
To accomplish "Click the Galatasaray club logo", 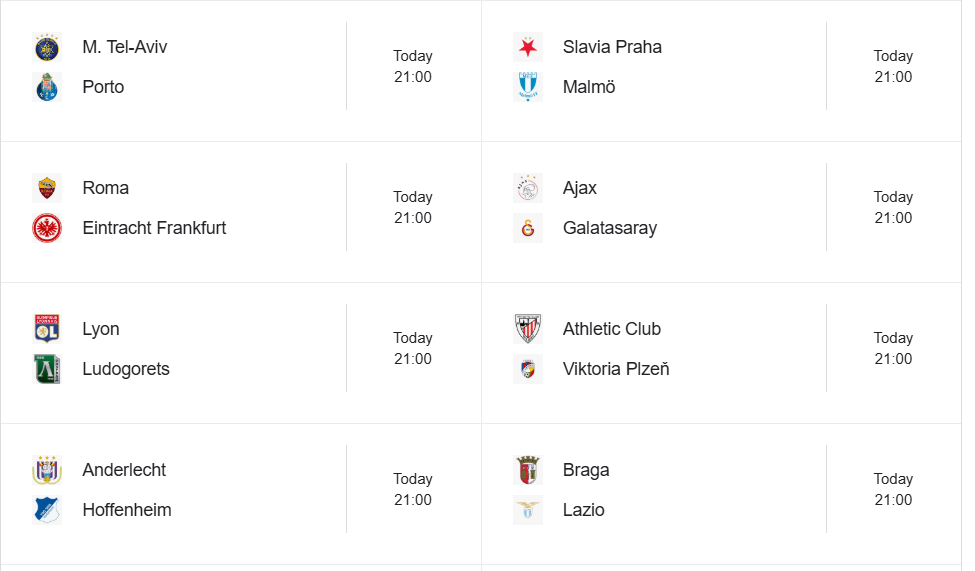I will point(527,228).
